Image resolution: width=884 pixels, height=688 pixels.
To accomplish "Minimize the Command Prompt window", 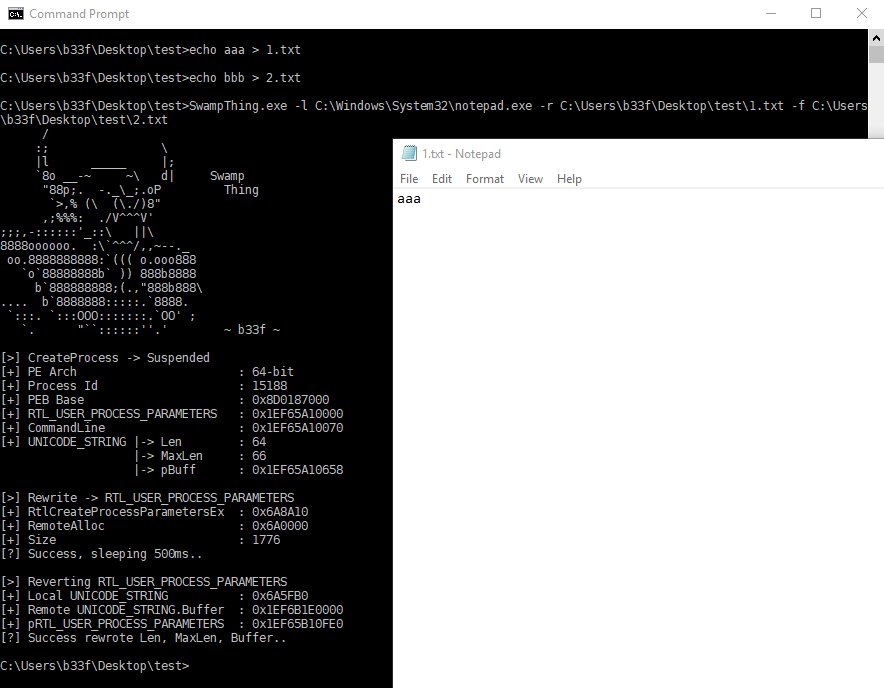I will (x=771, y=14).
